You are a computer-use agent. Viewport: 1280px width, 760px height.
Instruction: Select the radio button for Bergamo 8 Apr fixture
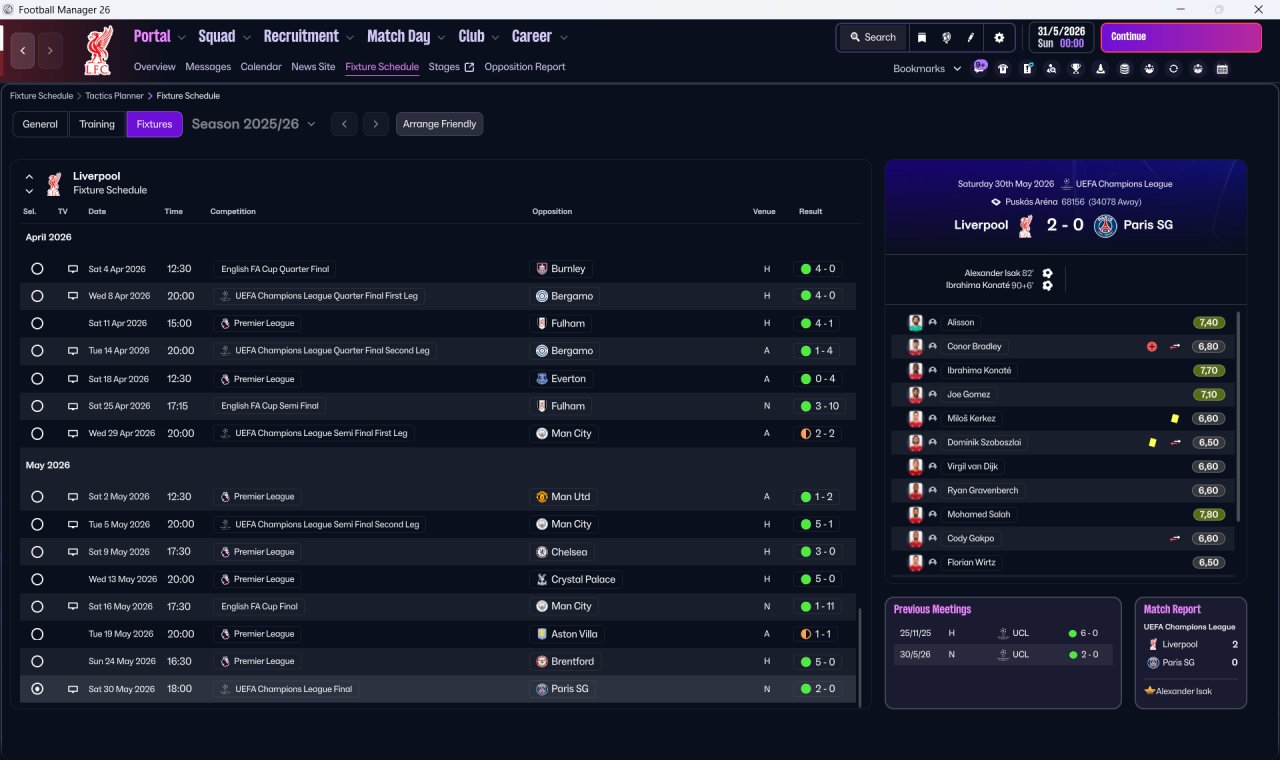click(37, 296)
